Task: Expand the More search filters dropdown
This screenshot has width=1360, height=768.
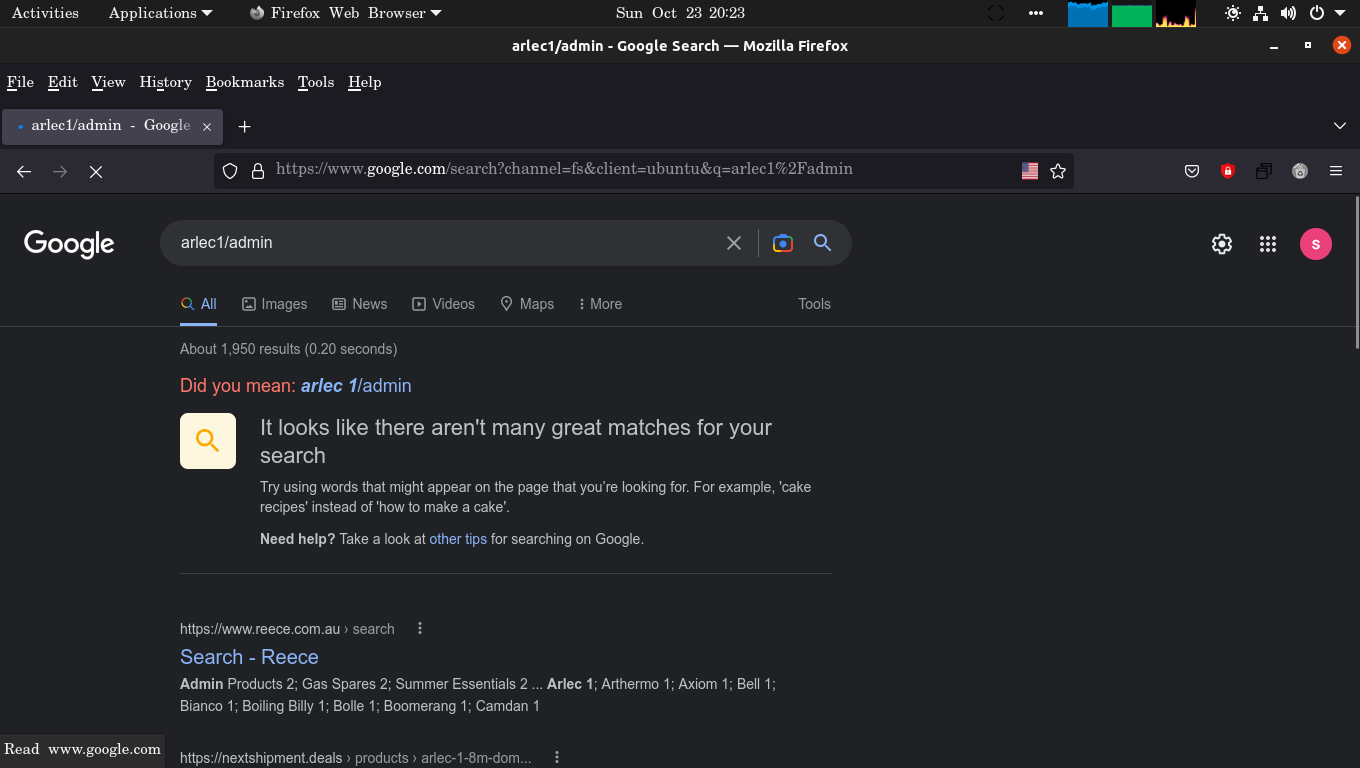Action: 600,304
